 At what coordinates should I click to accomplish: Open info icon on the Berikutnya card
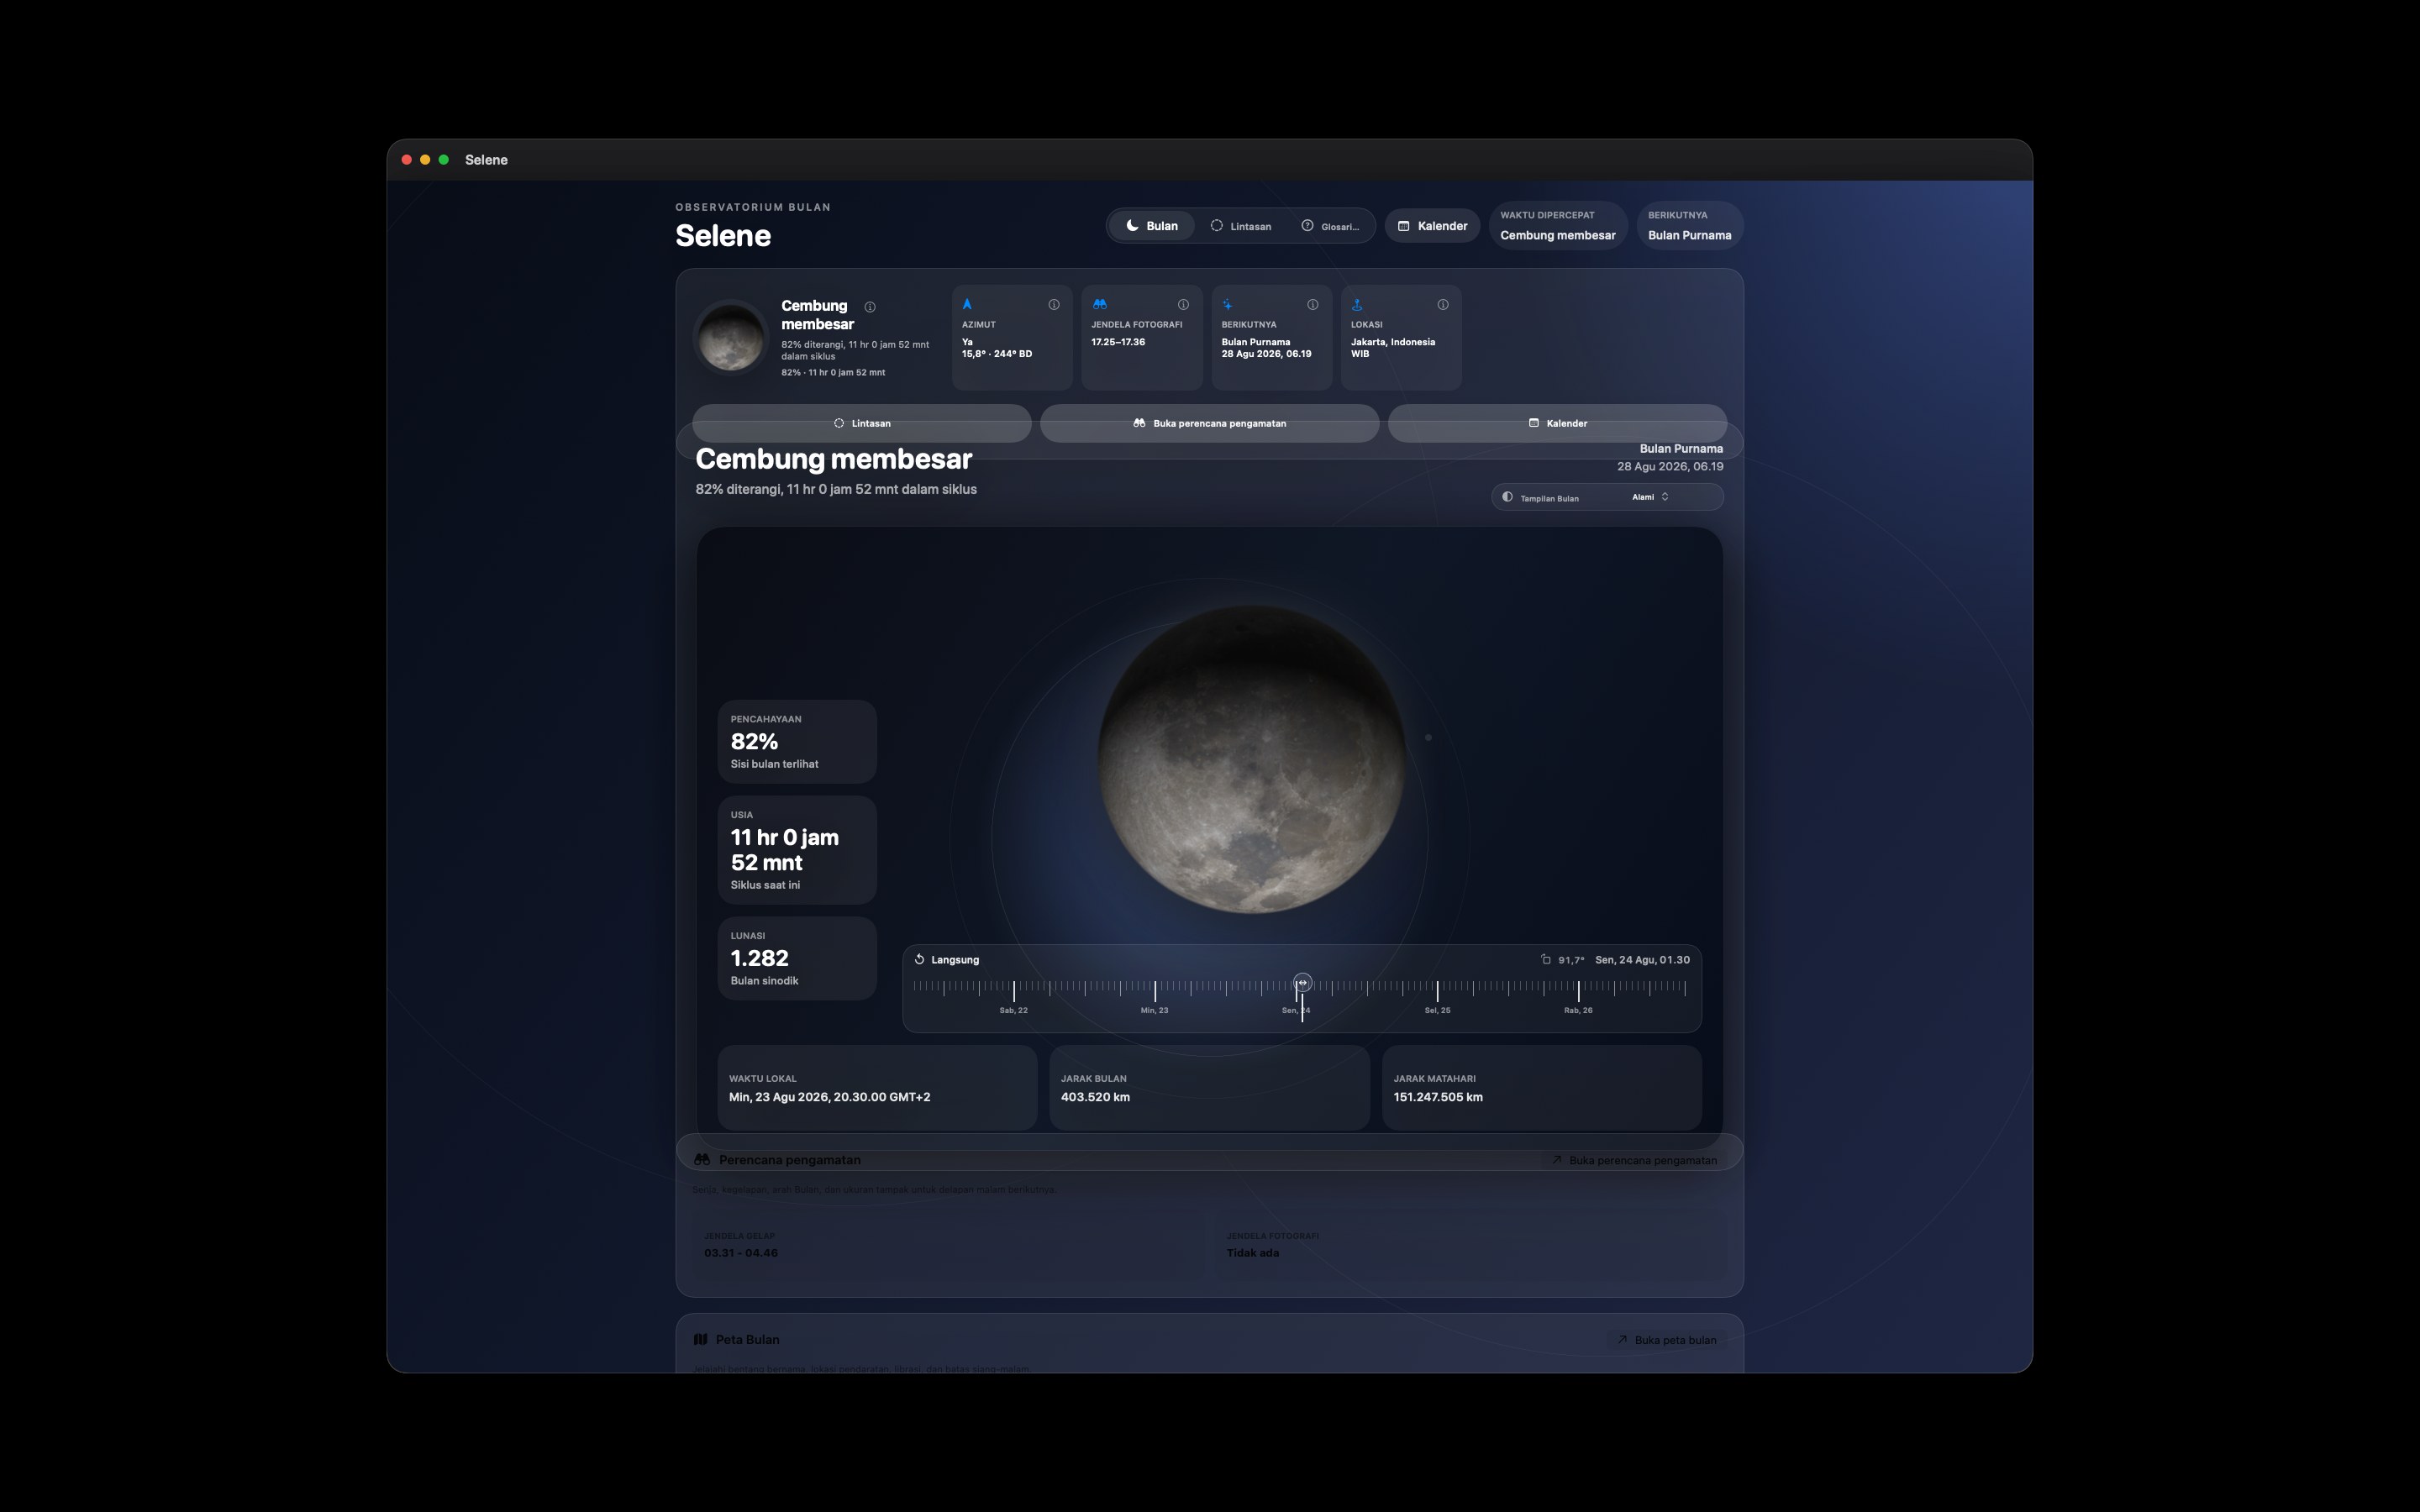pyautogui.click(x=1313, y=304)
